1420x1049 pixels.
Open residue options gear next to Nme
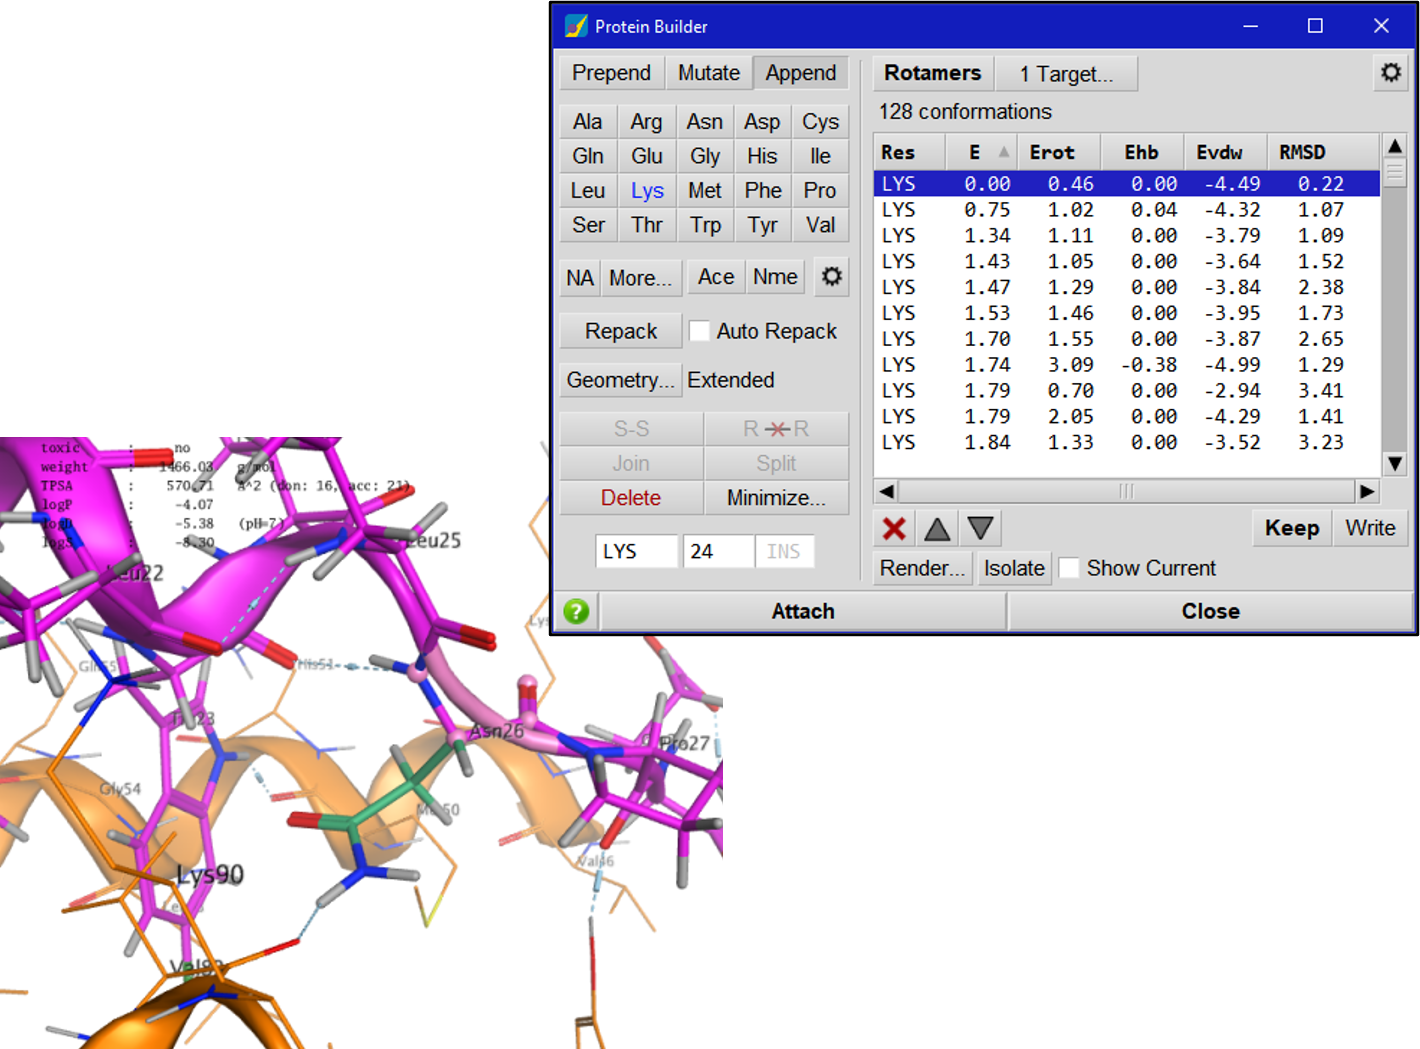tap(831, 277)
